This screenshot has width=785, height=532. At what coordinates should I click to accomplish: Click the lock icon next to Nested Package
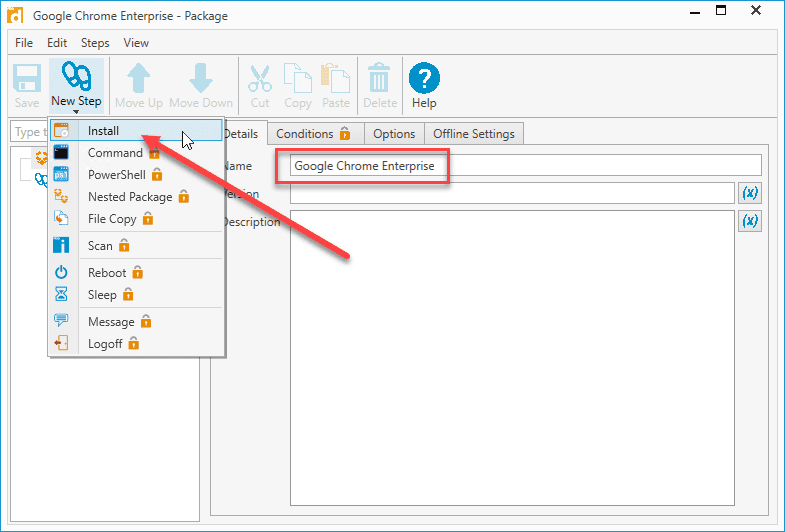(x=184, y=196)
